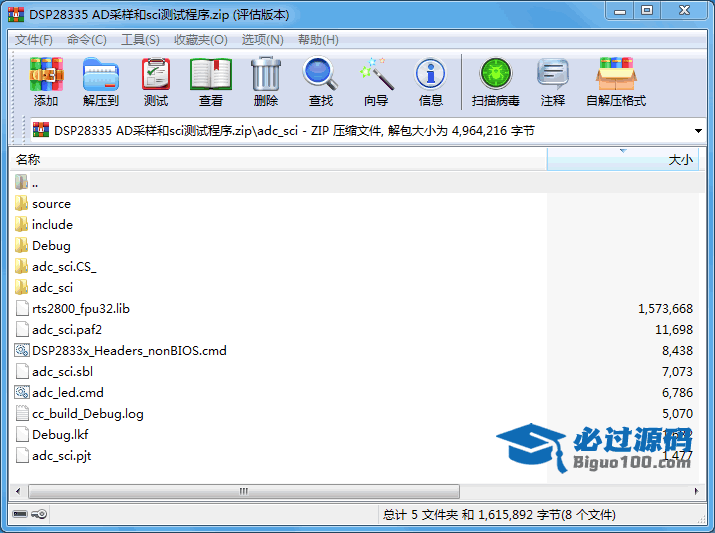Screen dimensions: 715x533
Task: Open the 文件(F) menu
Action: coord(34,40)
